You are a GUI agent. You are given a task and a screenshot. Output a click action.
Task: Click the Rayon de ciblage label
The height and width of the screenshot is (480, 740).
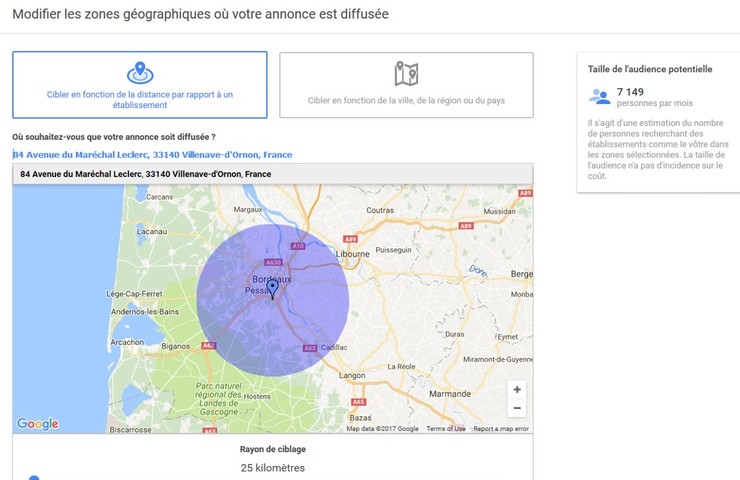coord(273,449)
